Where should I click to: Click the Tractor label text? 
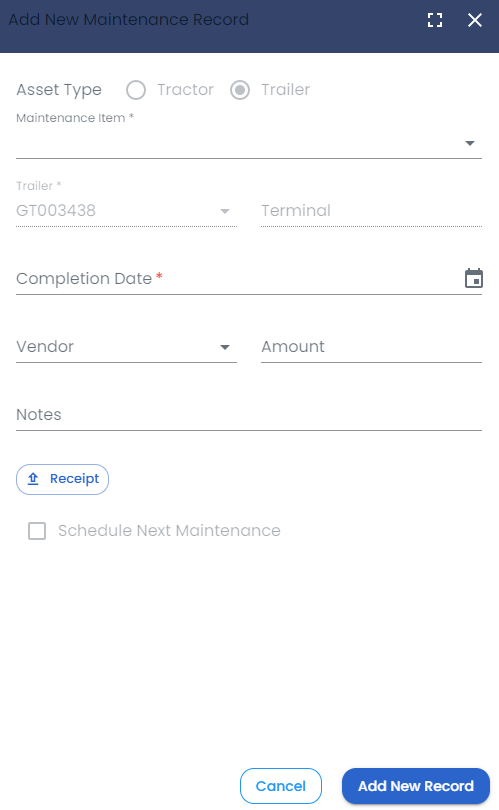185,90
